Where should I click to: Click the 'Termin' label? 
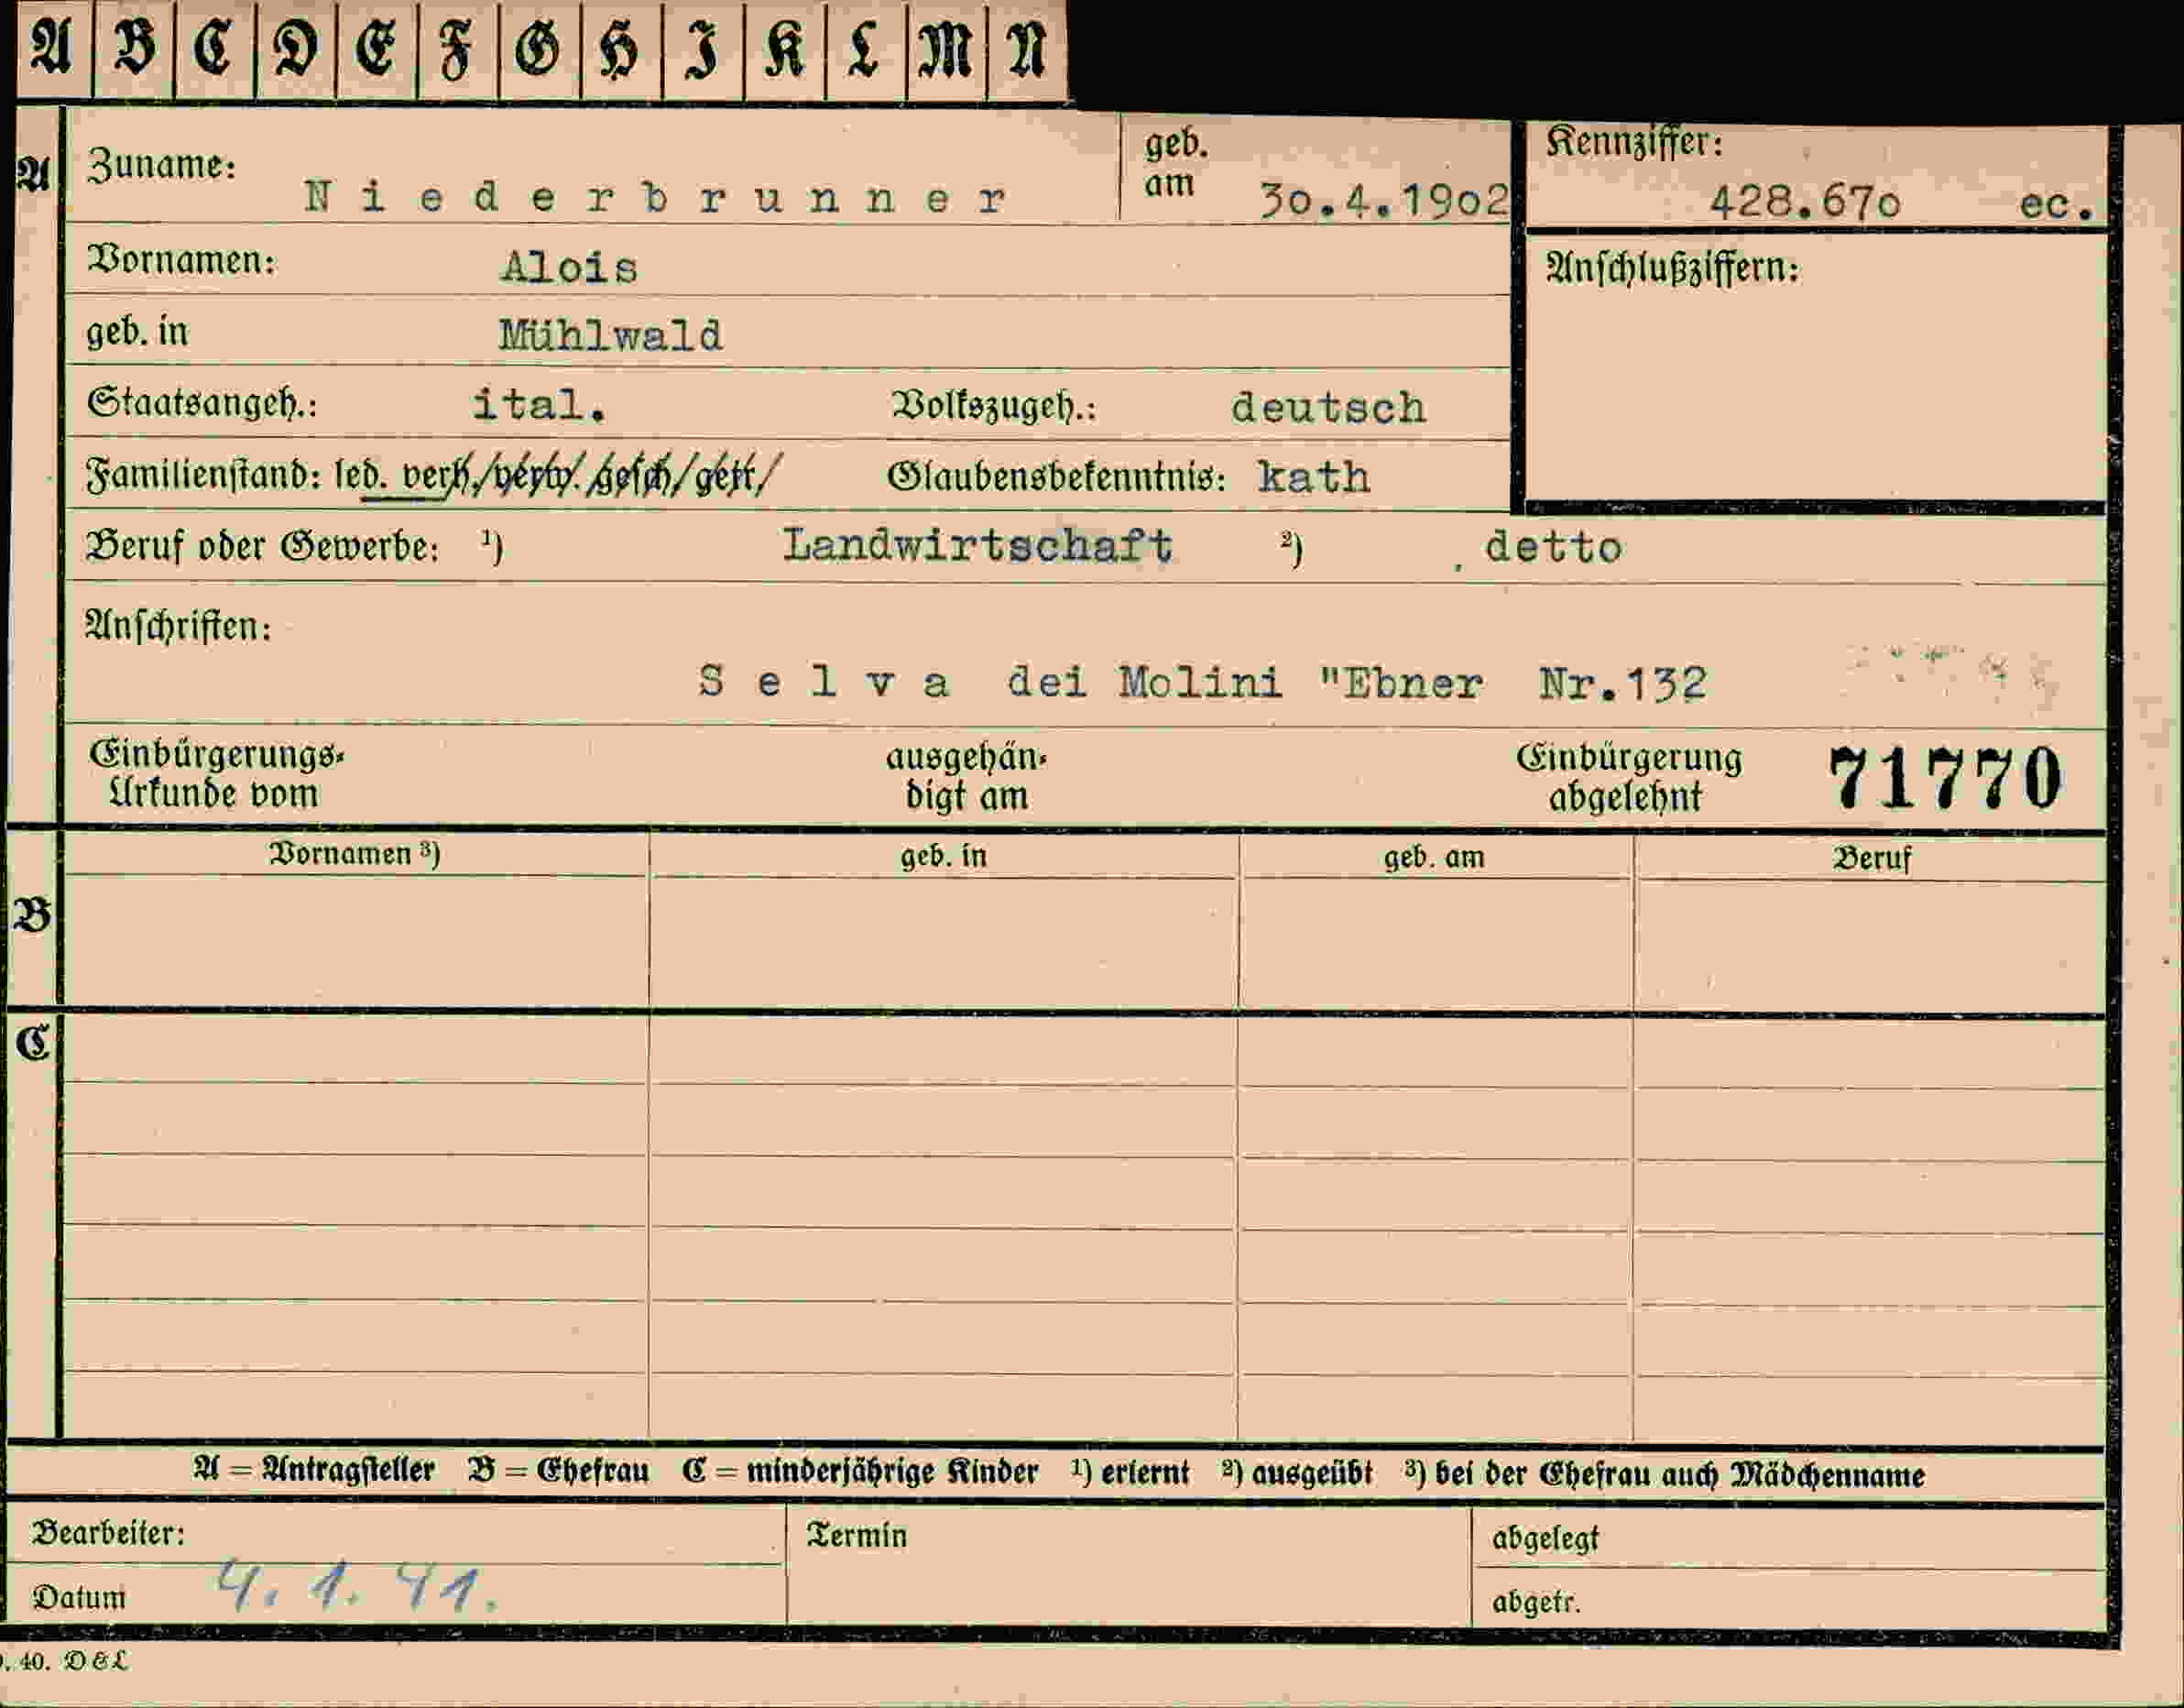pyautogui.click(x=857, y=1536)
